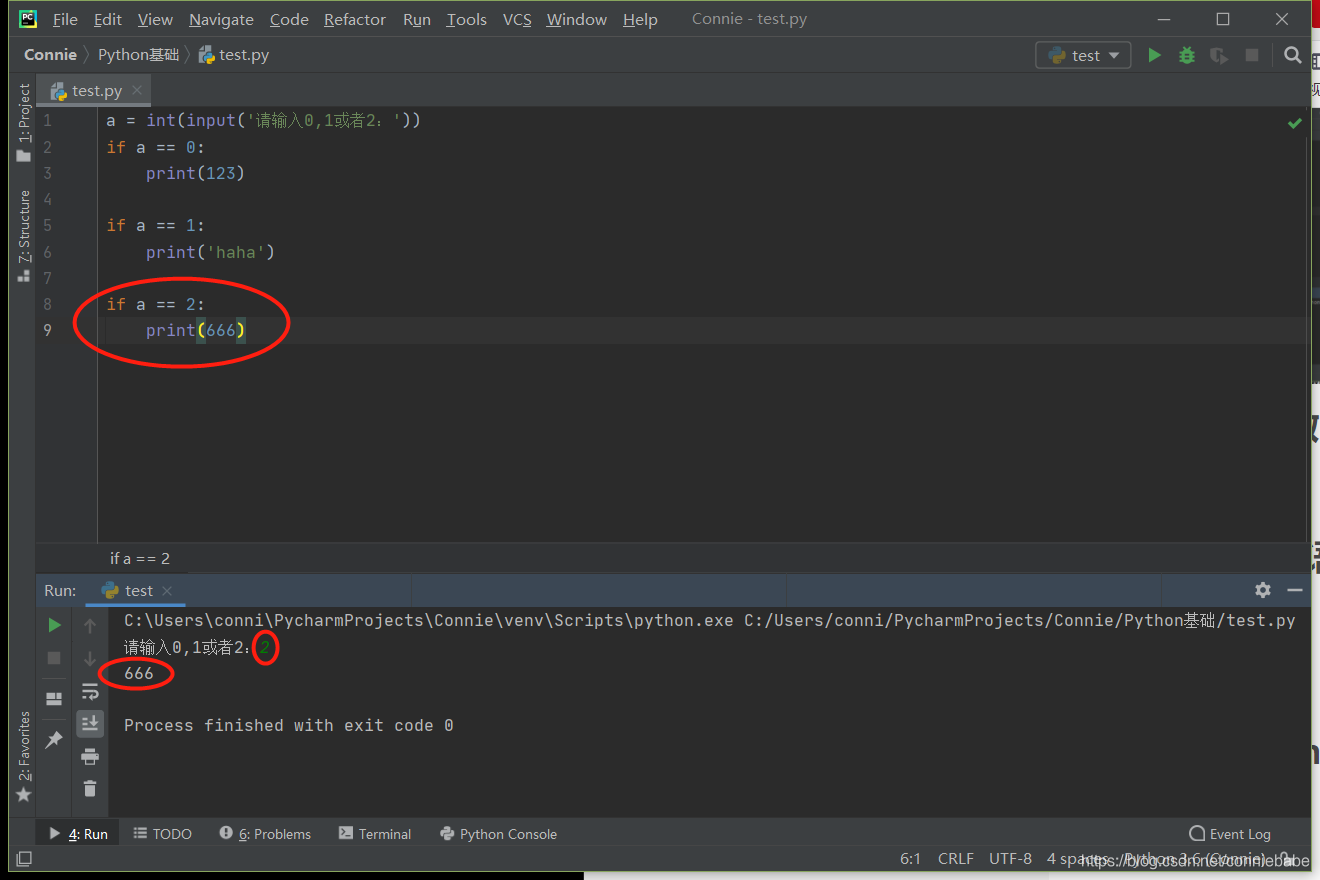Viewport: 1320px width, 880px height.
Task: Click 'if a == 2' breadcrumb below editor
Action: click(x=140, y=558)
